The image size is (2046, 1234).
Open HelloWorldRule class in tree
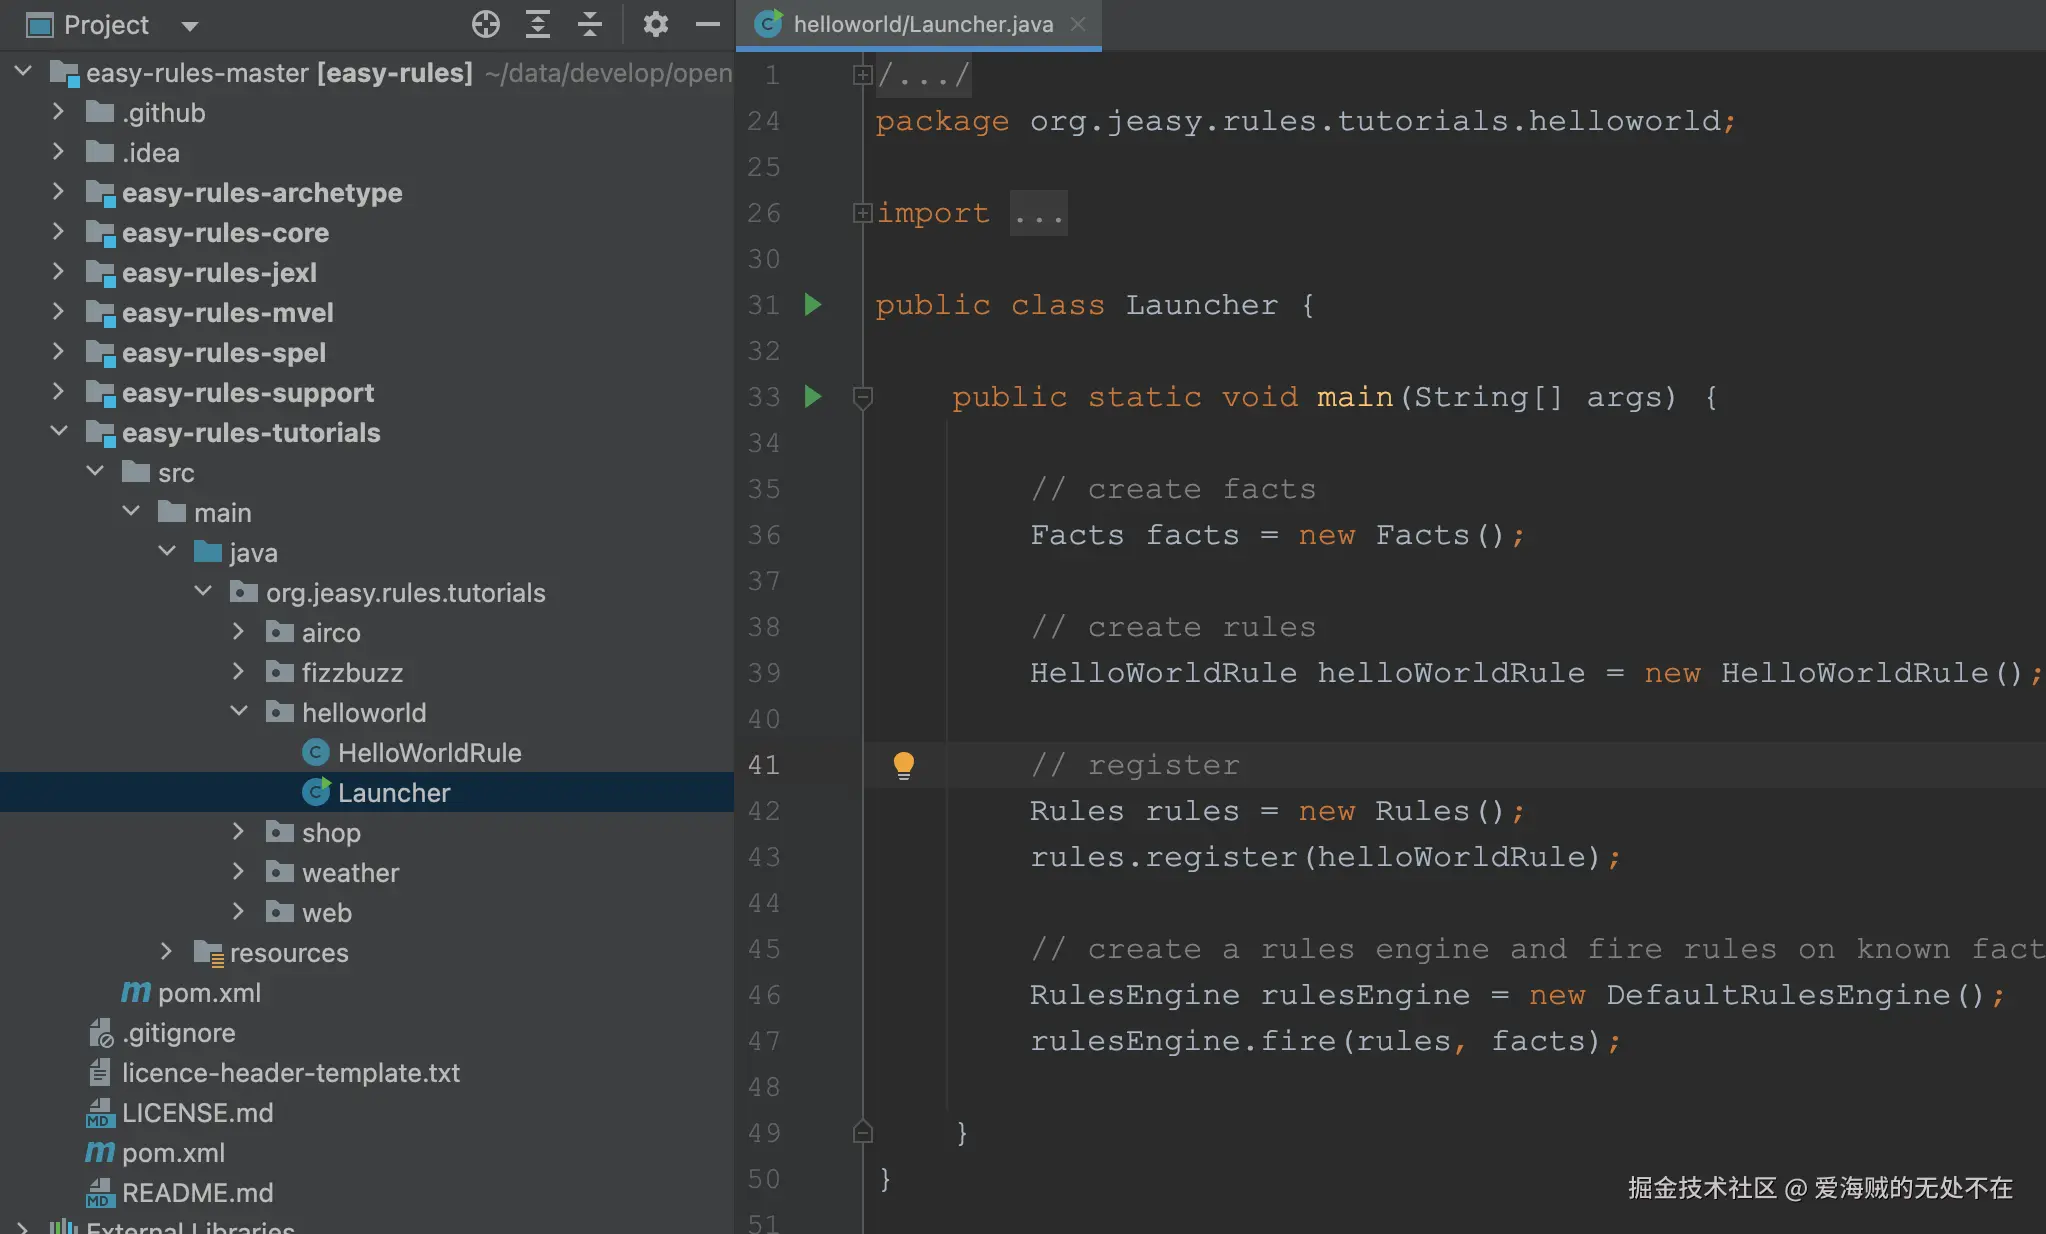429,752
